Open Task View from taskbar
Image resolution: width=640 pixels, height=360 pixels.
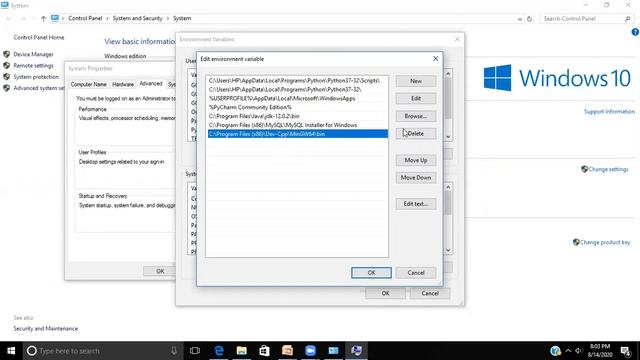(195, 351)
